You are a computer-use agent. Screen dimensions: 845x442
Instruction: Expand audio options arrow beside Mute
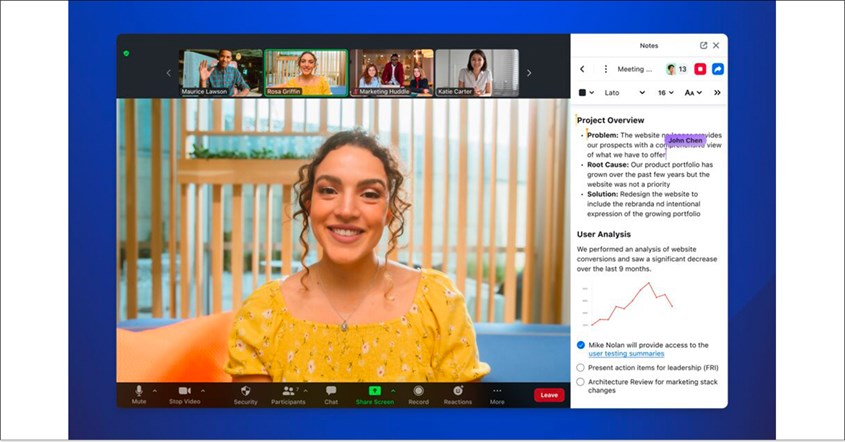(155, 391)
